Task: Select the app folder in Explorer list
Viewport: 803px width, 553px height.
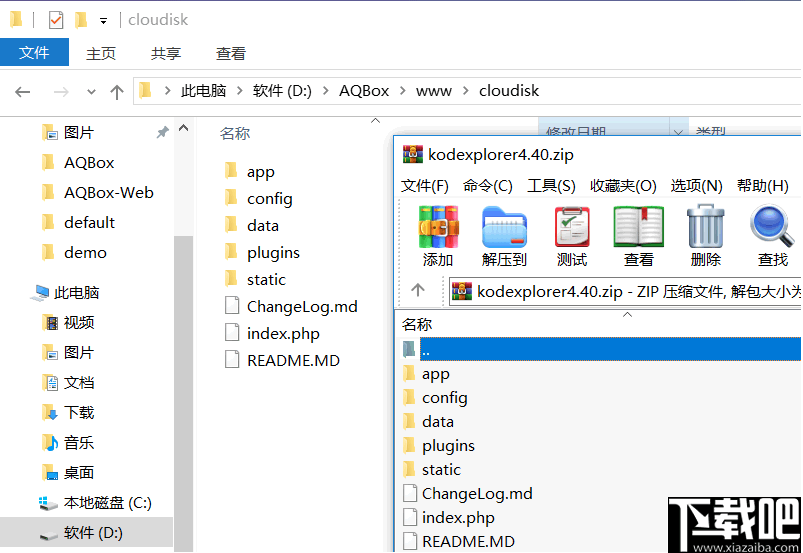Action: [260, 172]
